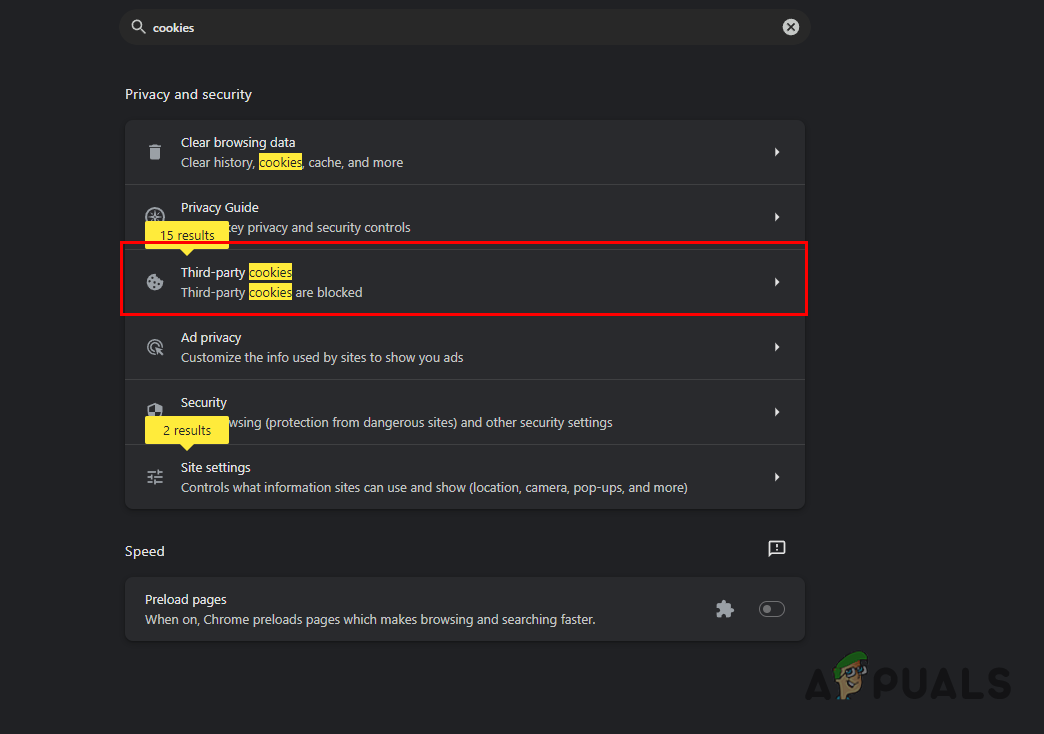Click the 15 results bubble
Viewport: 1044px width, 734px height.
pos(187,235)
